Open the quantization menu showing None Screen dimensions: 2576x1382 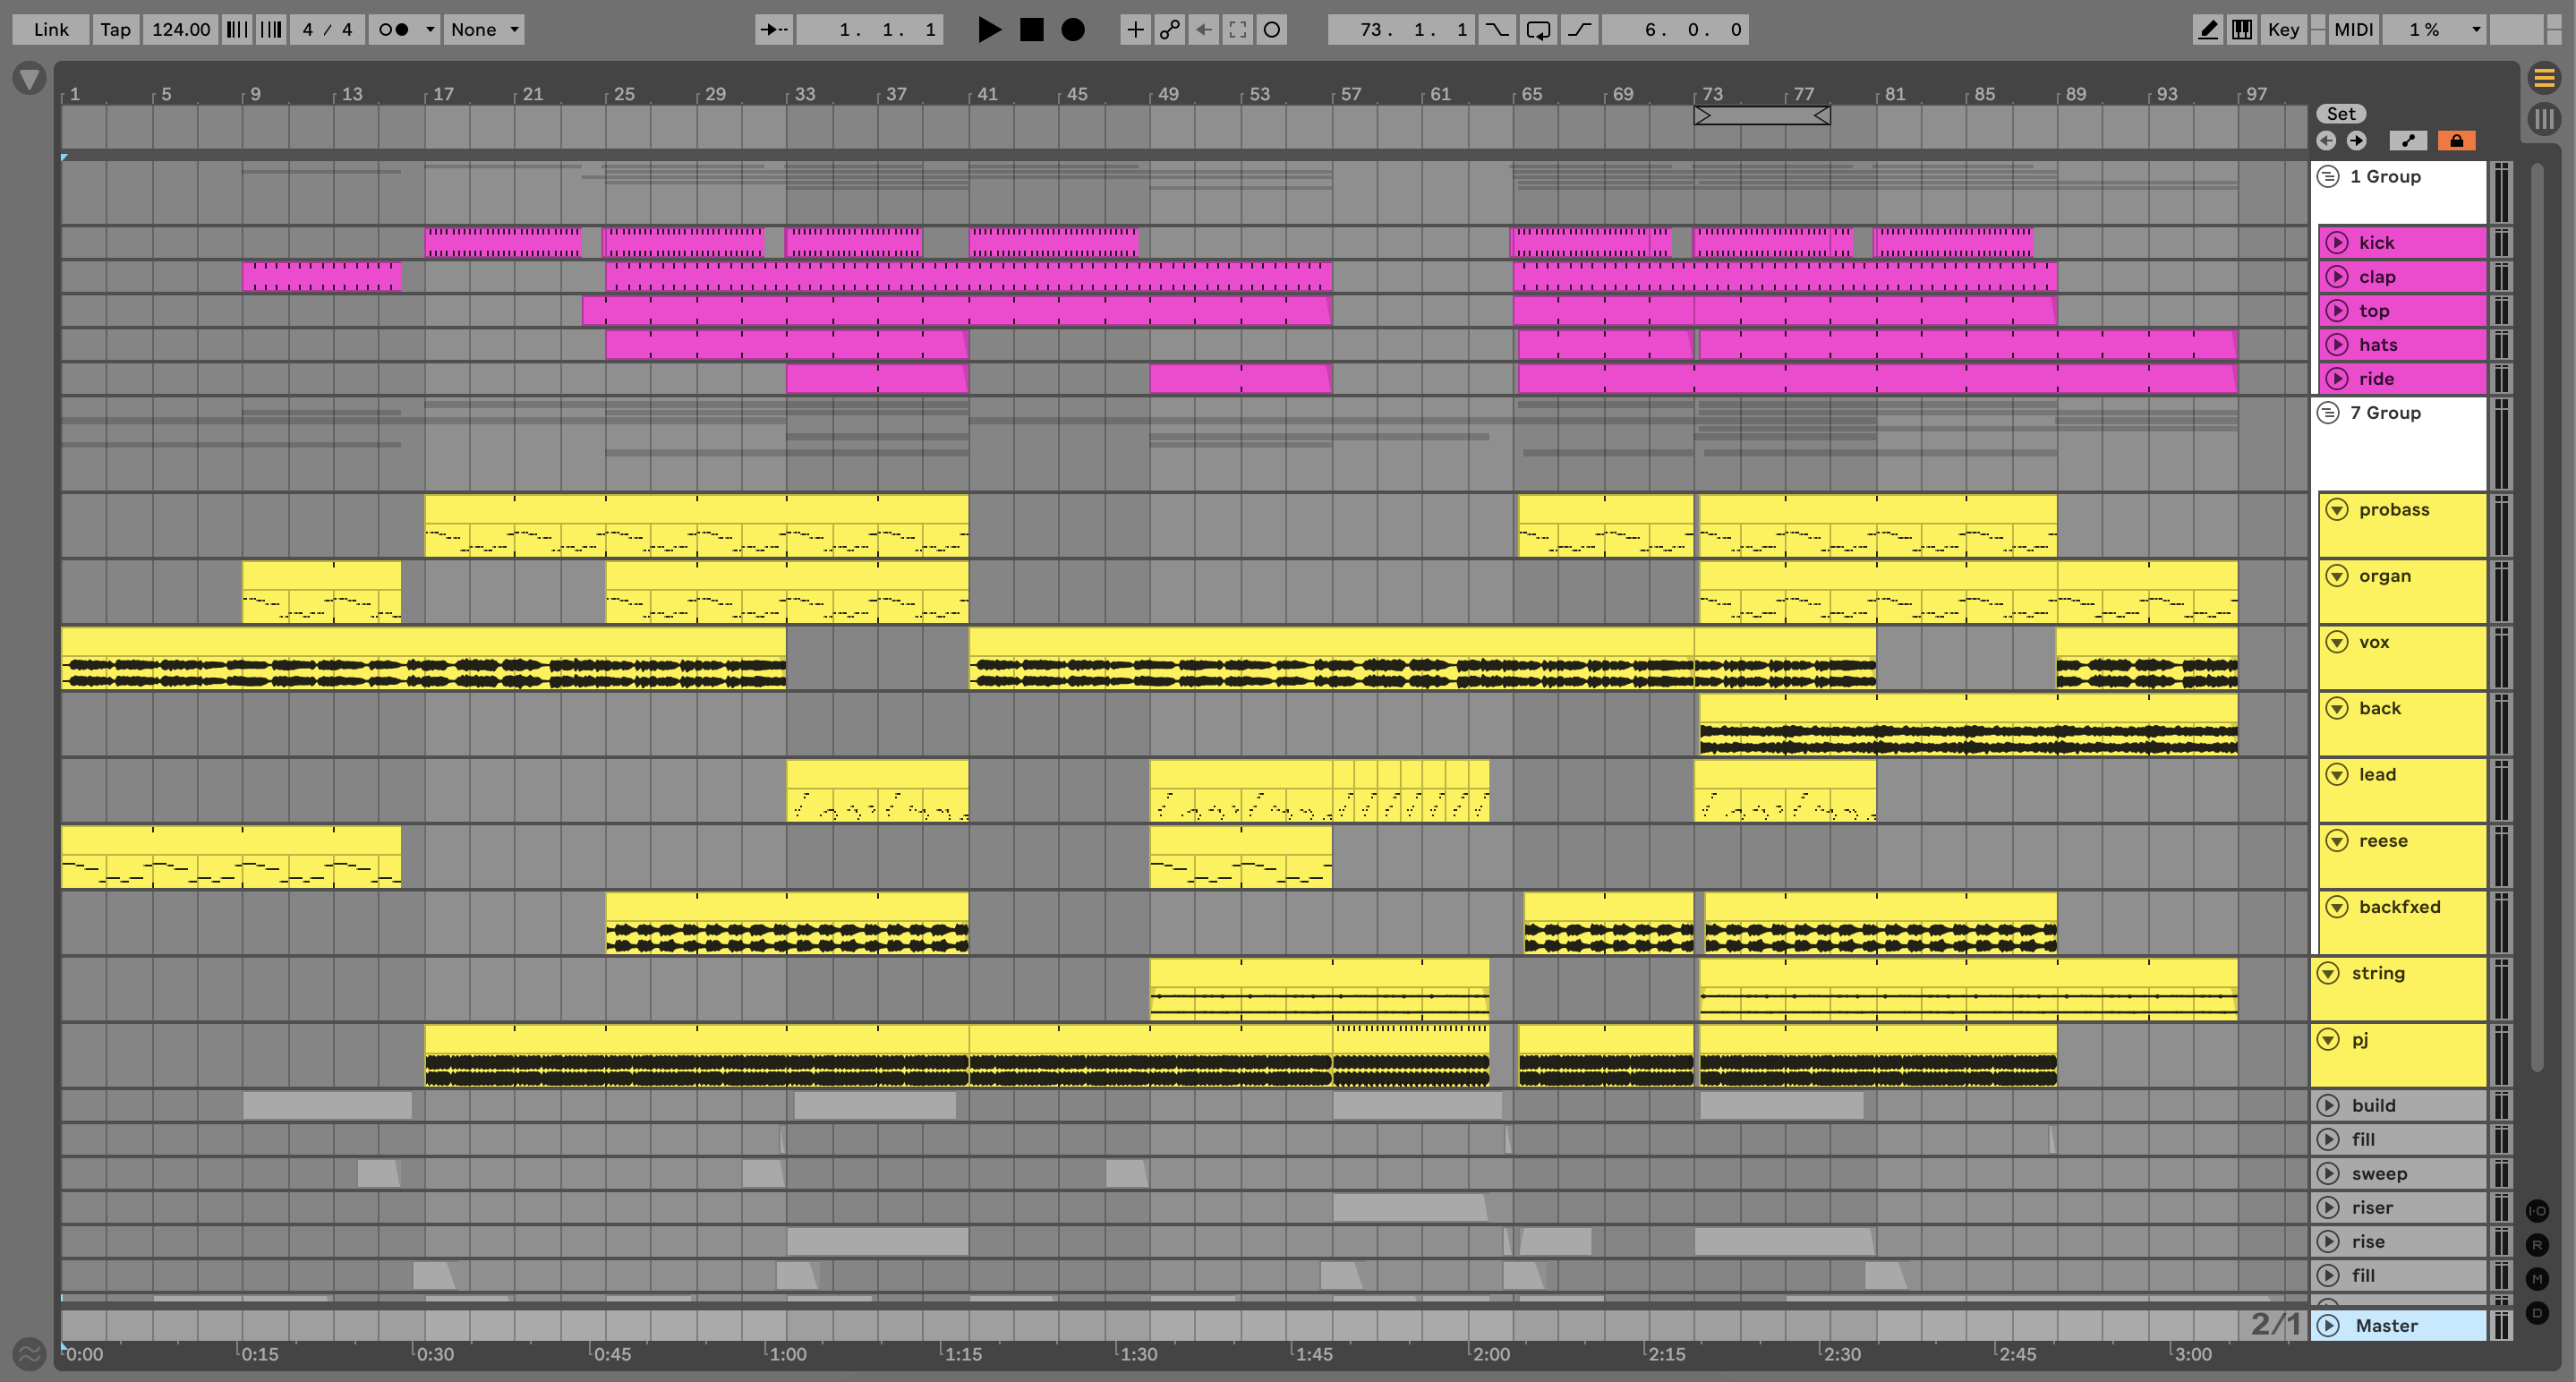(484, 30)
